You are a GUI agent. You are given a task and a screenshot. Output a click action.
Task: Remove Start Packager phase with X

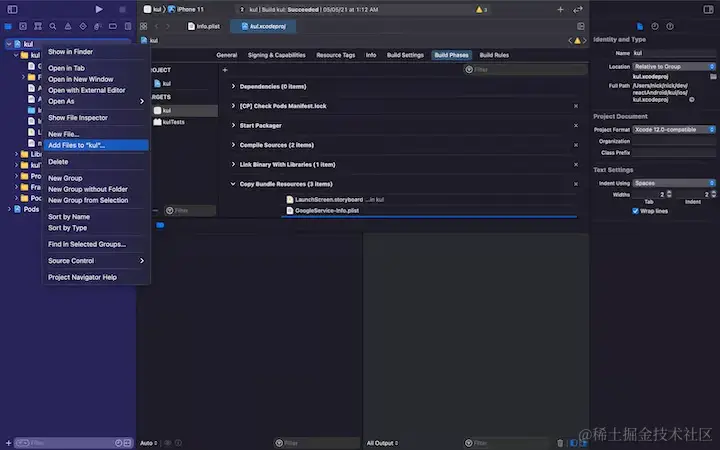coord(576,125)
